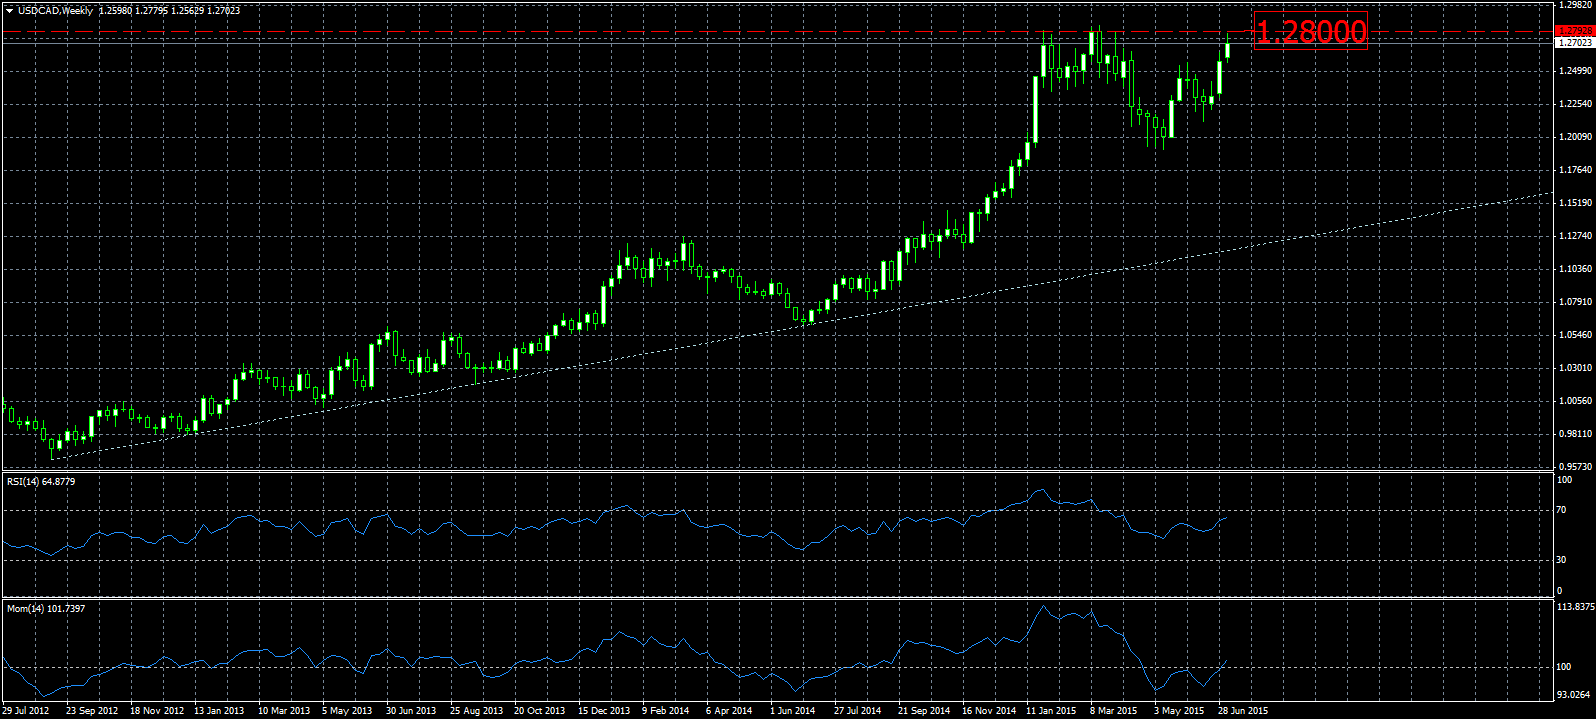This screenshot has height=719, width=1596.
Task: Click the 15 Dec 2013 date label
Action: [x=604, y=711]
